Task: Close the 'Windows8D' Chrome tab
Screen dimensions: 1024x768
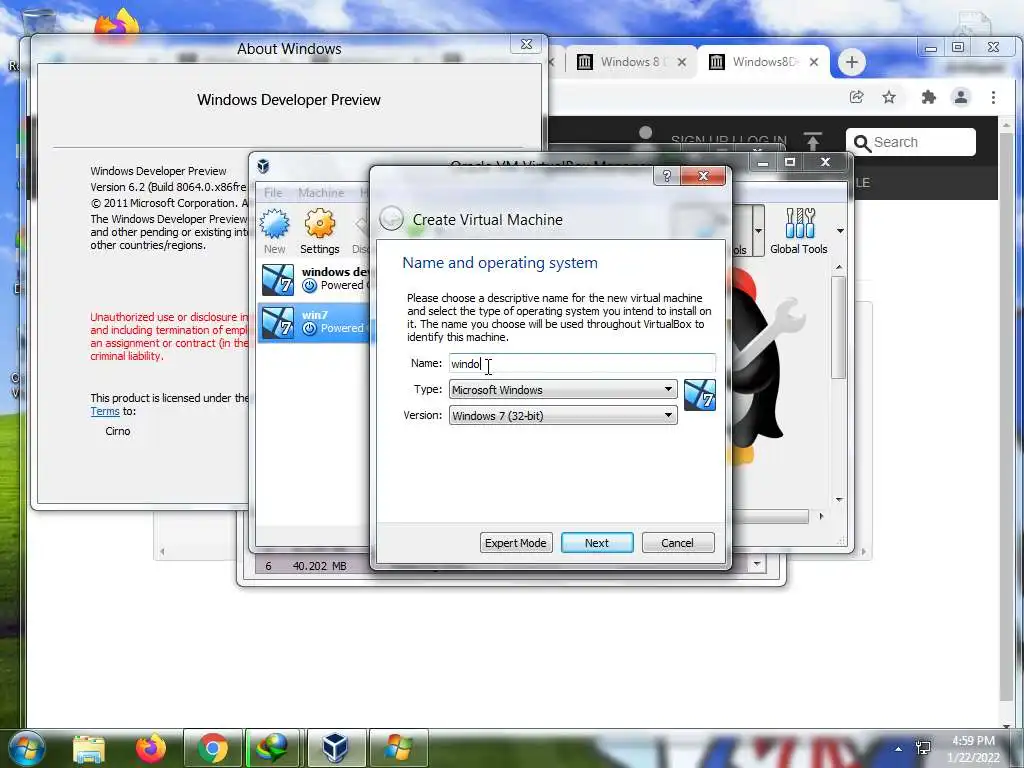Action: click(x=814, y=62)
